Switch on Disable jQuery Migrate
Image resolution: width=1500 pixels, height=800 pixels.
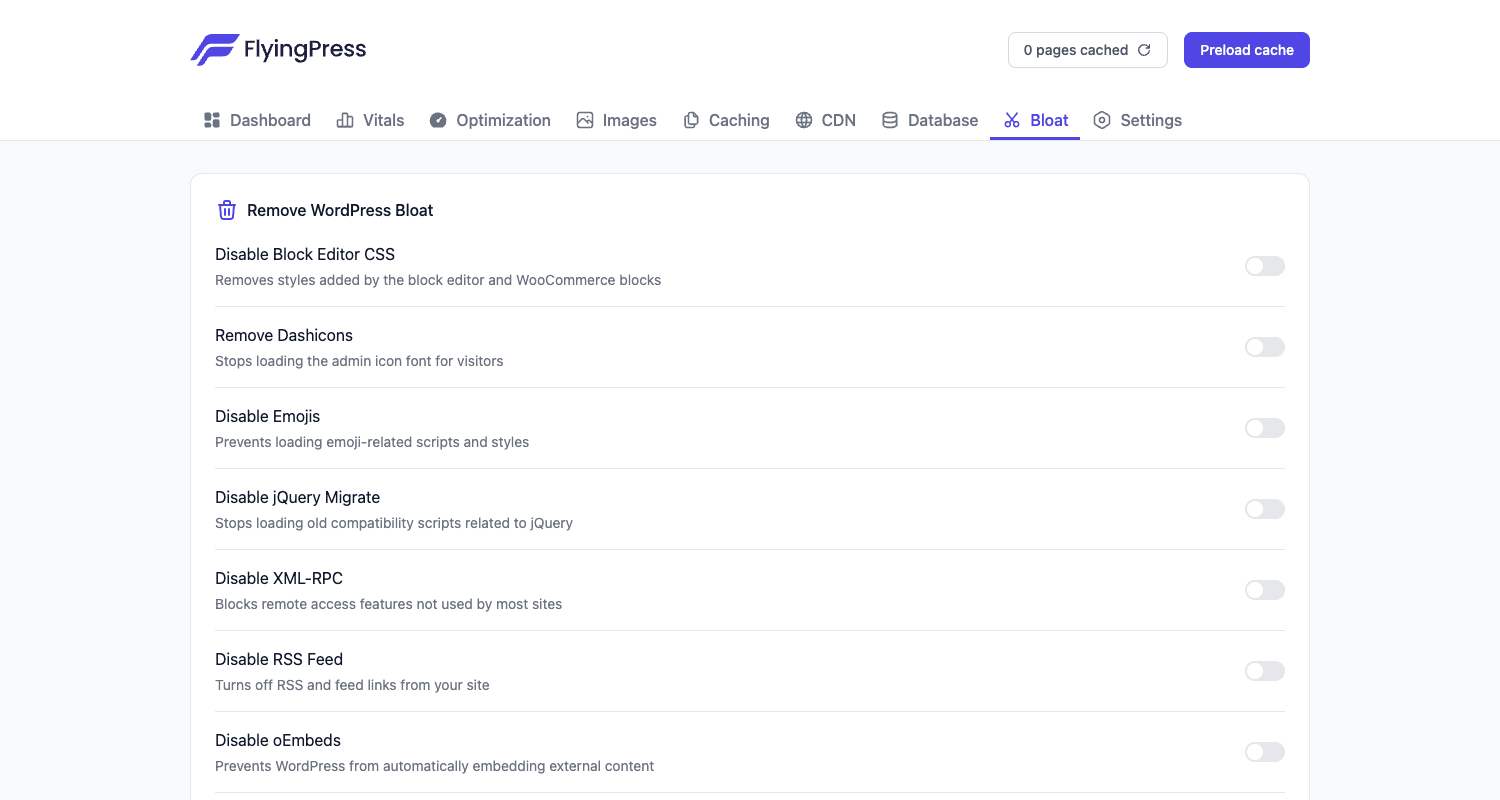click(x=1264, y=509)
